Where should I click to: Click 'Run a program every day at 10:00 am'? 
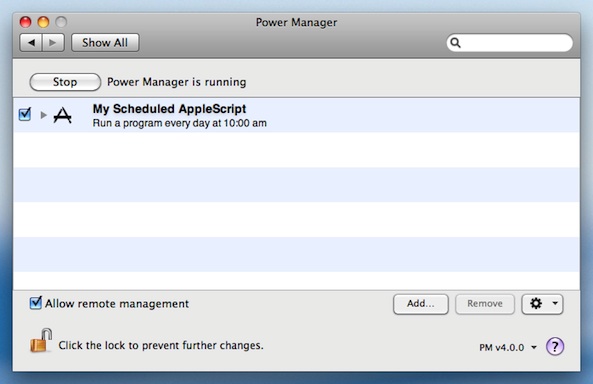pos(180,123)
